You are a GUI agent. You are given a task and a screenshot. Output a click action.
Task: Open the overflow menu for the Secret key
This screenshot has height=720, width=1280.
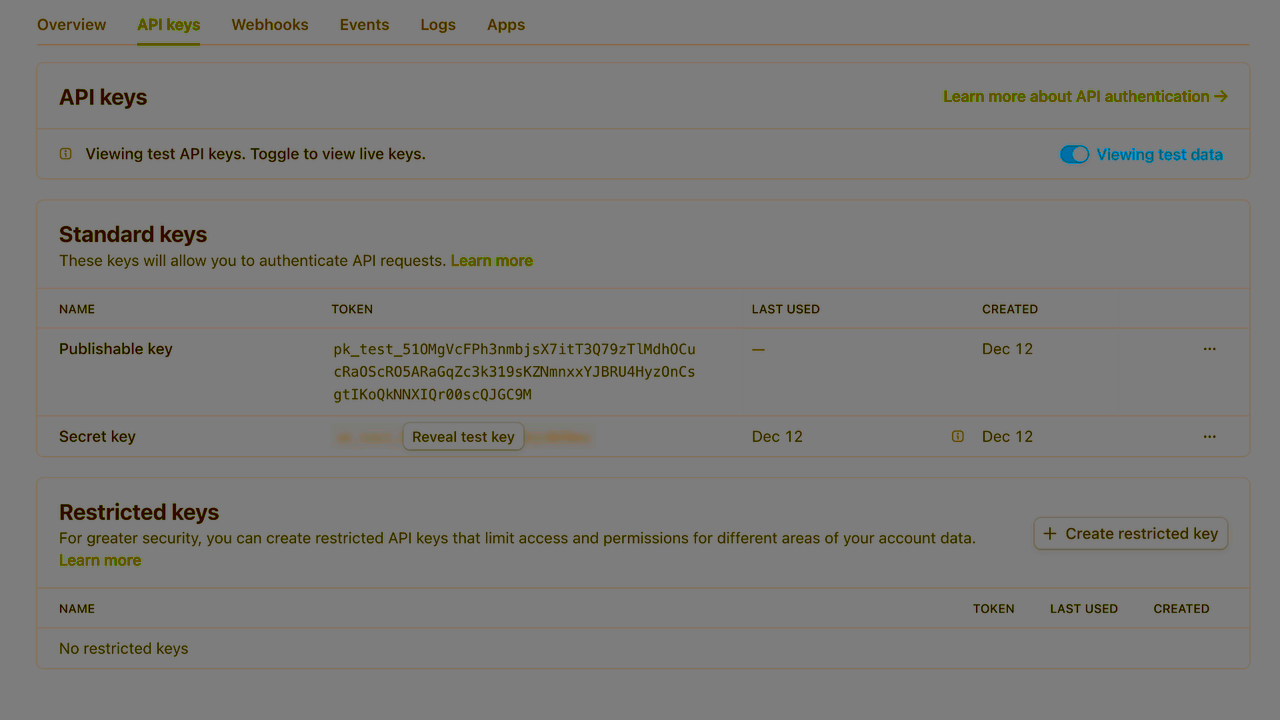[1209, 436]
